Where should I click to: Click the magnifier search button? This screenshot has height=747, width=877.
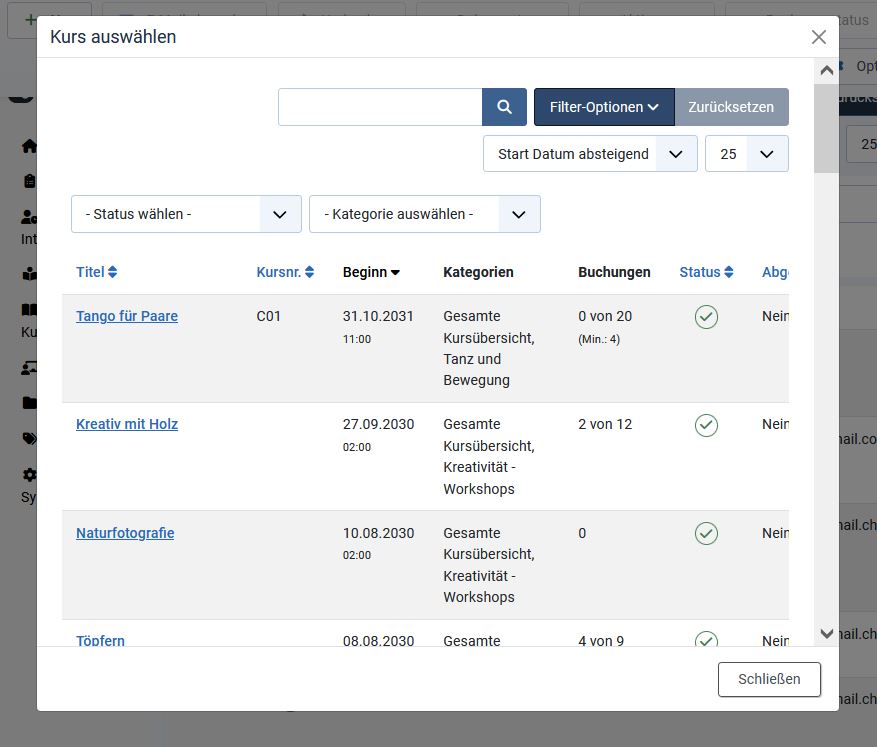coord(504,107)
